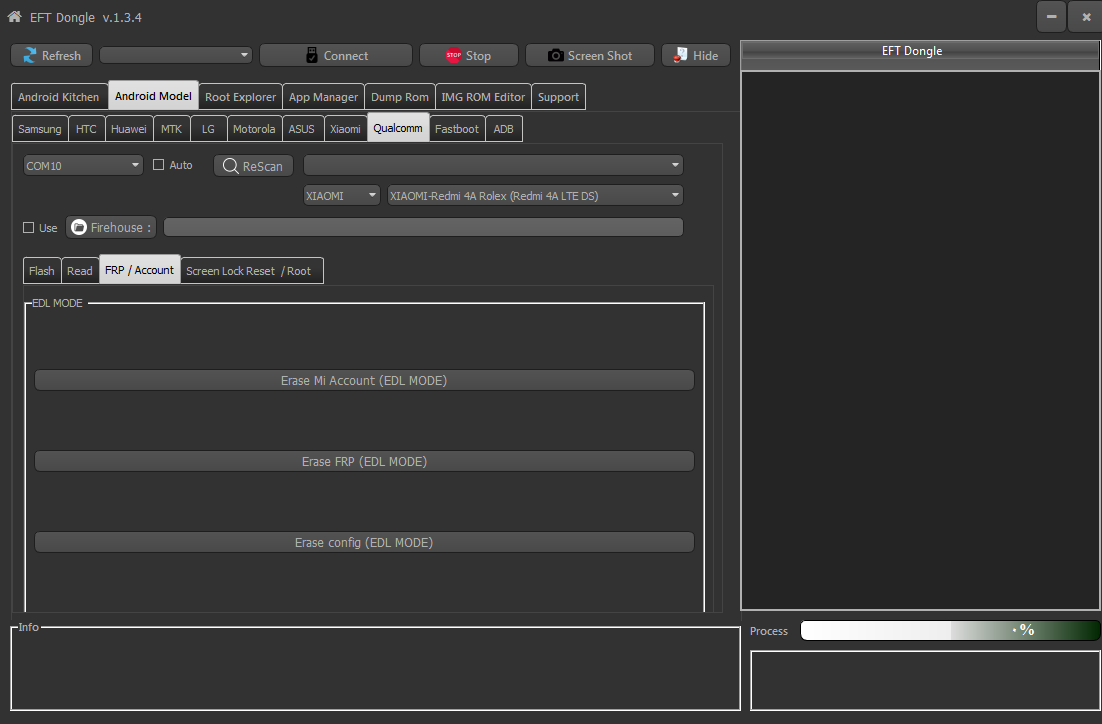Select the MTK tab
Viewport: 1102px width, 724px height.
click(x=171, y=129)
